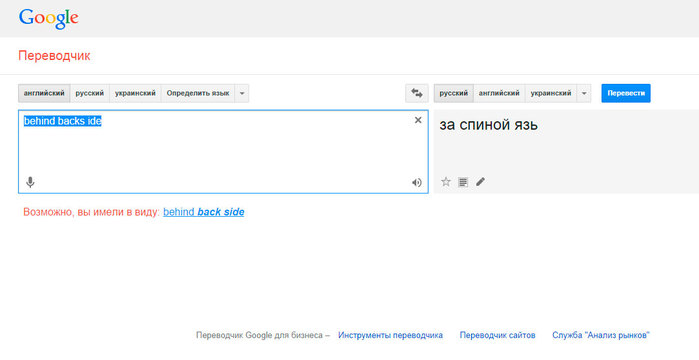Activate microphone voice input
The image size is (699, 360).
tap(30, 182)
